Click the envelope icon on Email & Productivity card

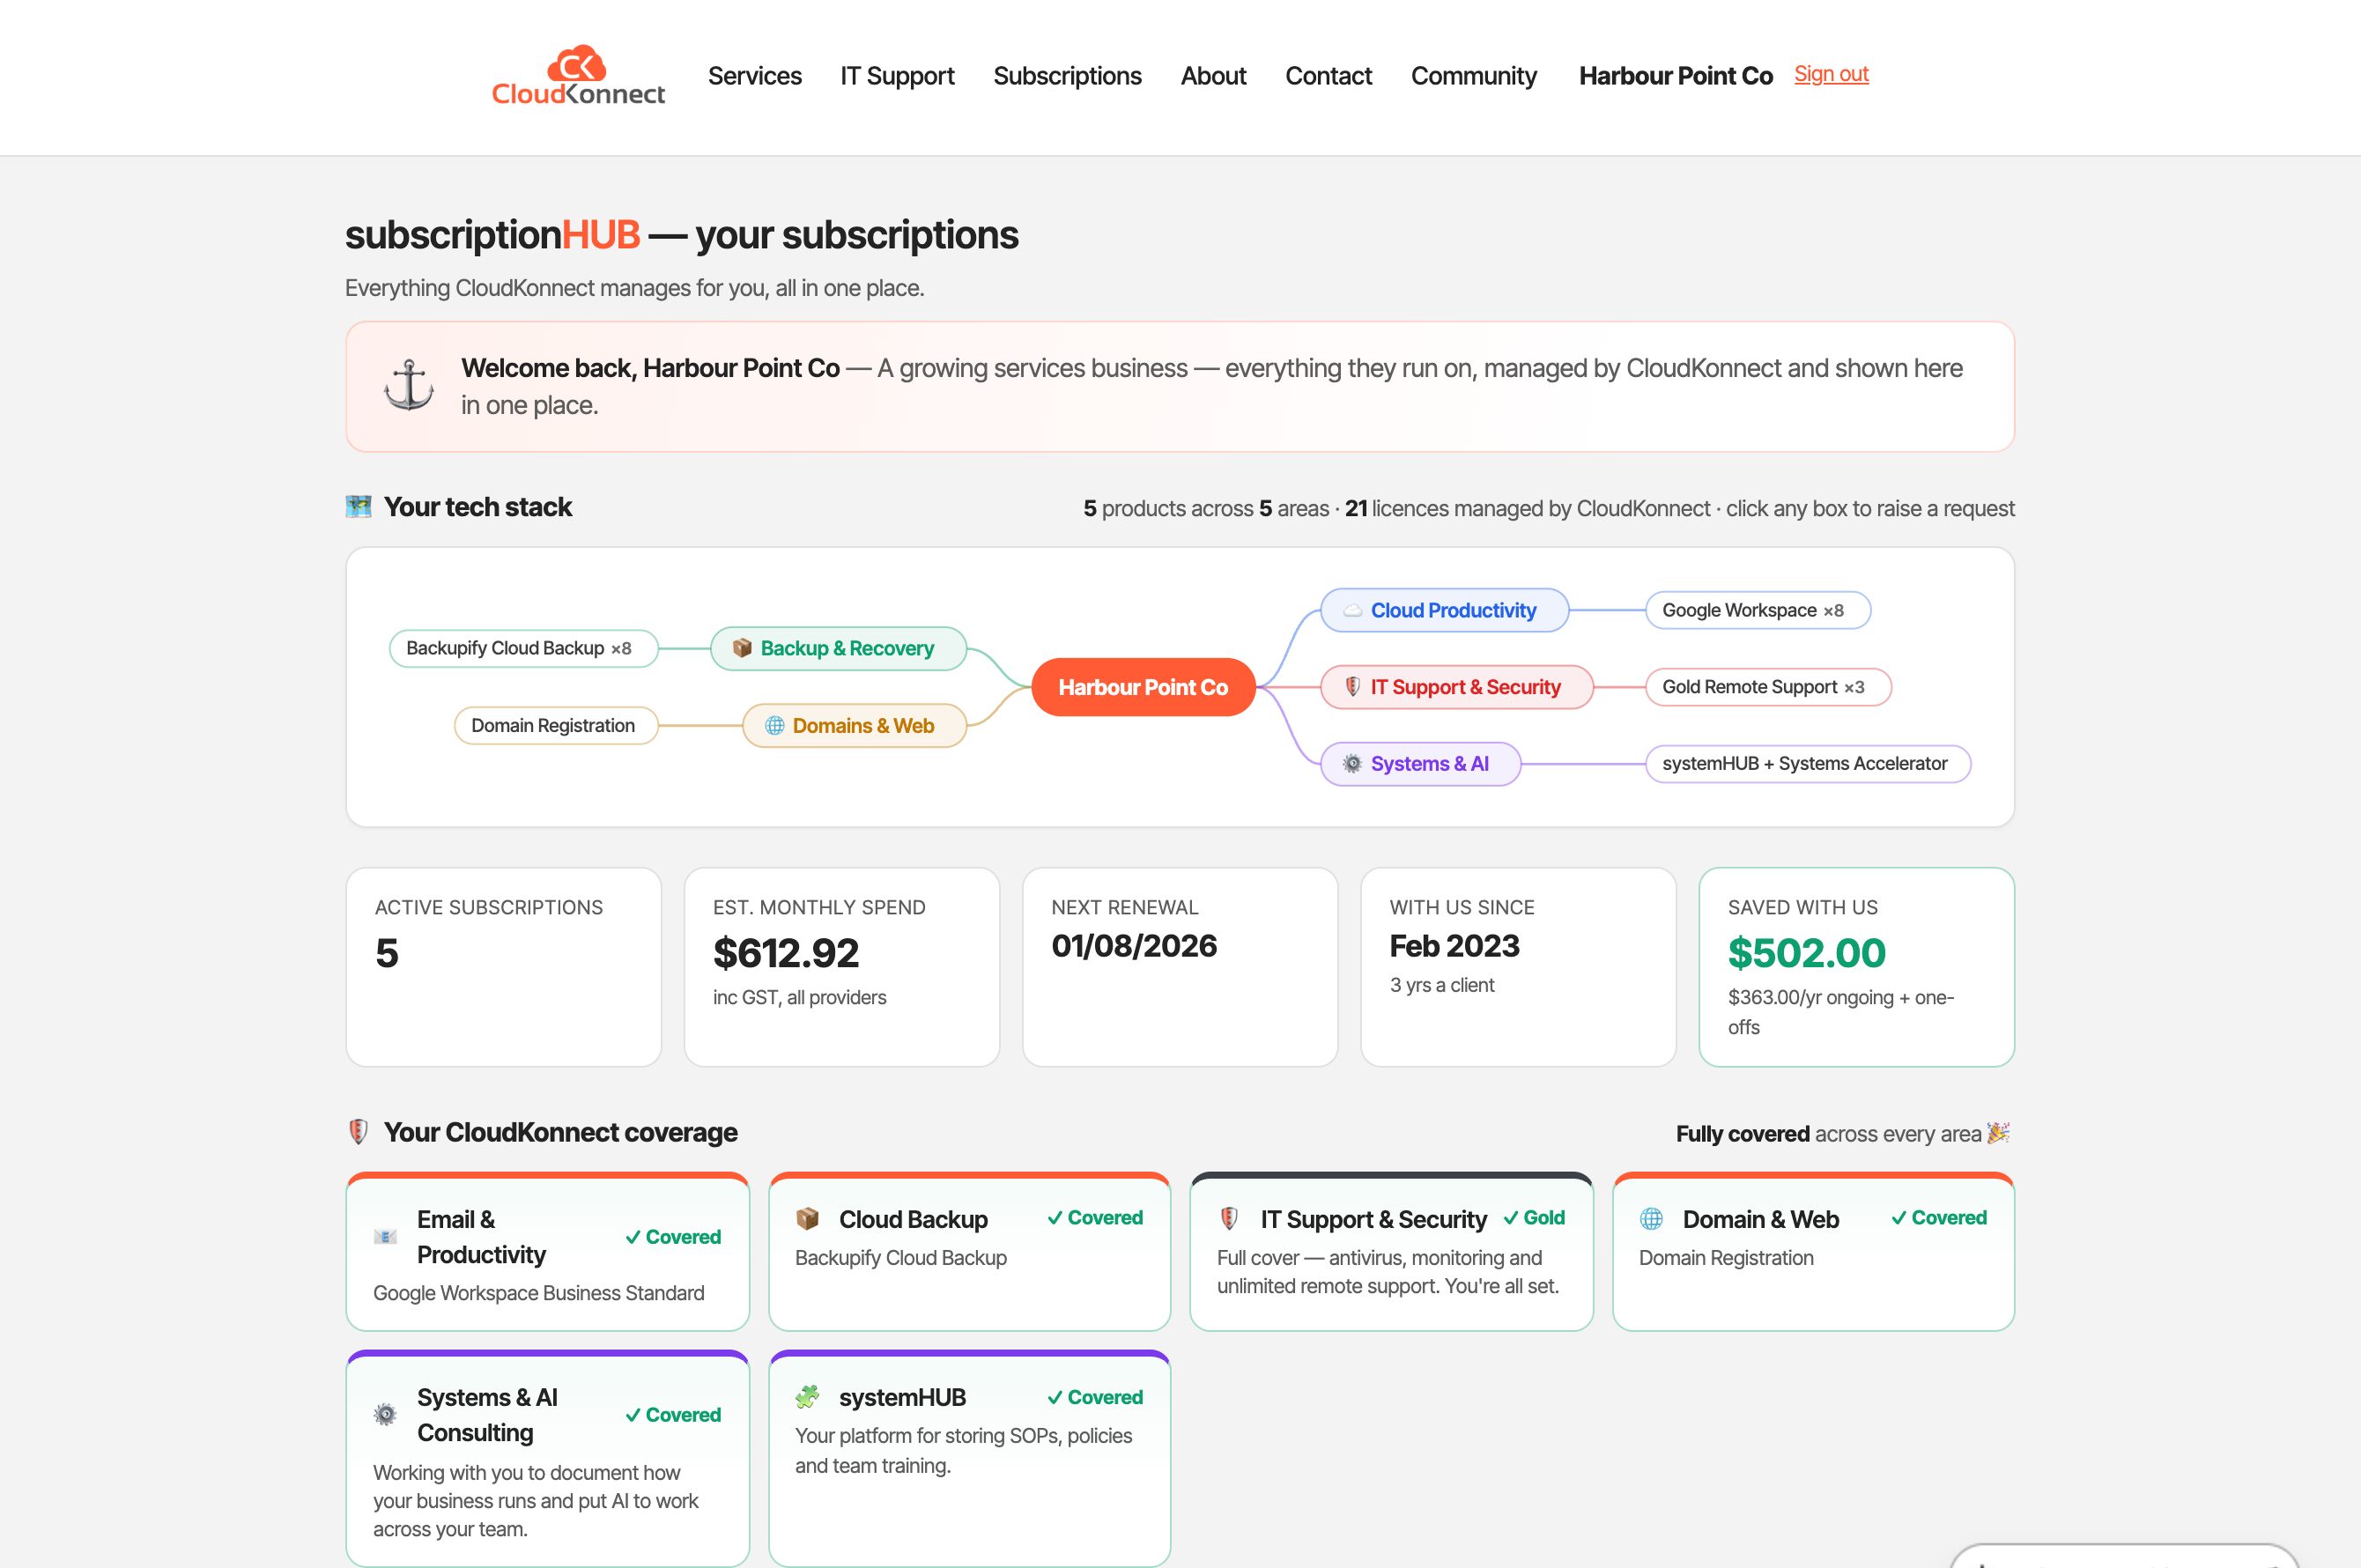tap(385, 1237)
